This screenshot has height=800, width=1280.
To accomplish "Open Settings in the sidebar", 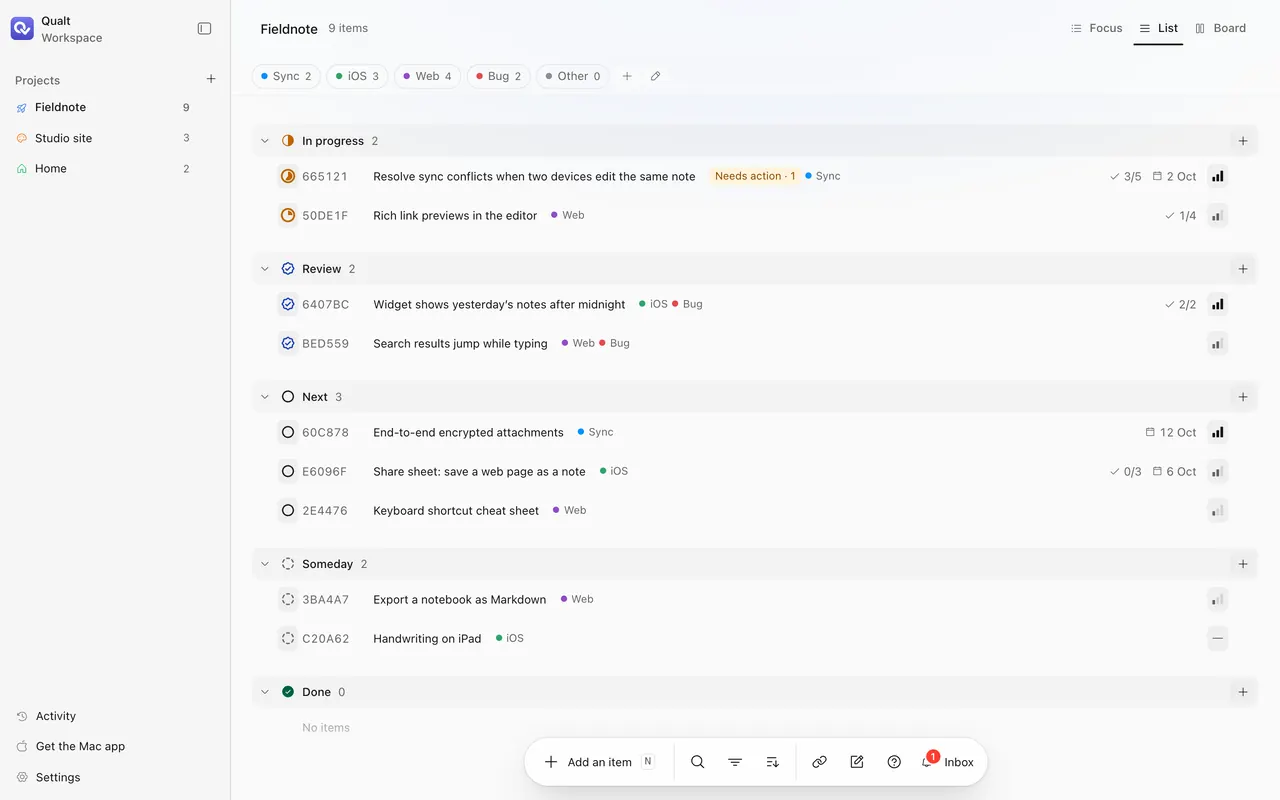I will [48, 777].
